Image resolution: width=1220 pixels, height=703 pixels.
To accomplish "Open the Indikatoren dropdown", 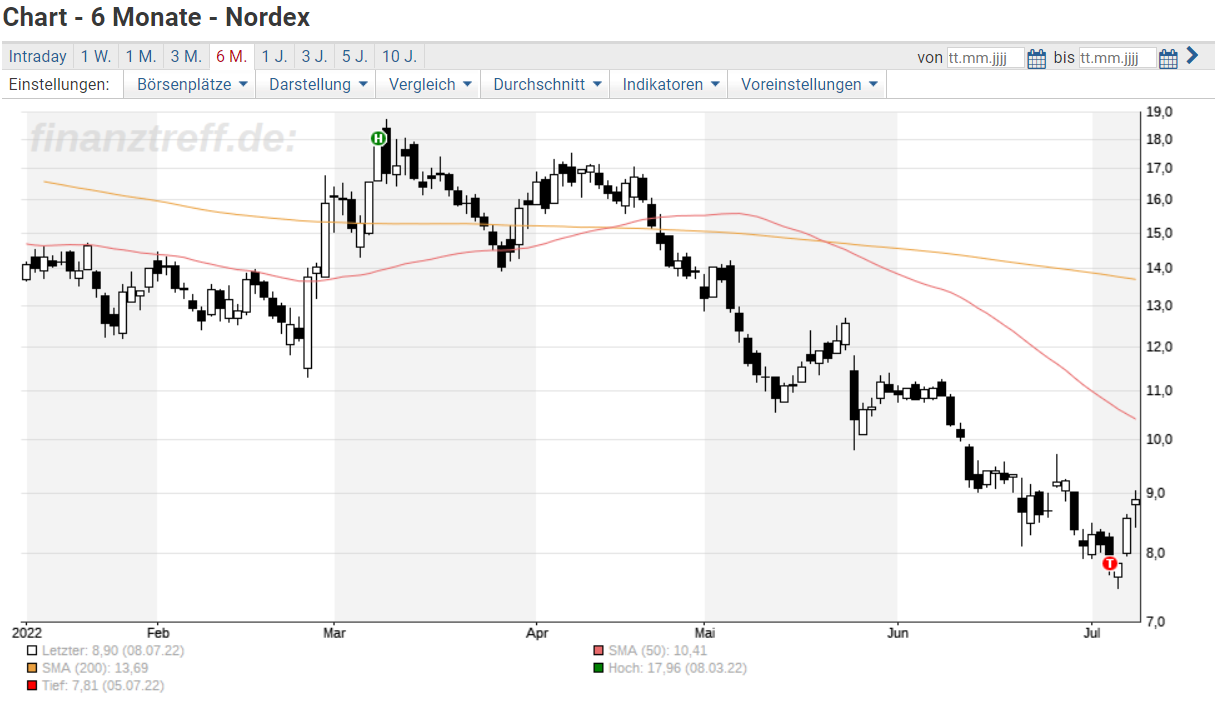I will [x=669, y=85].
